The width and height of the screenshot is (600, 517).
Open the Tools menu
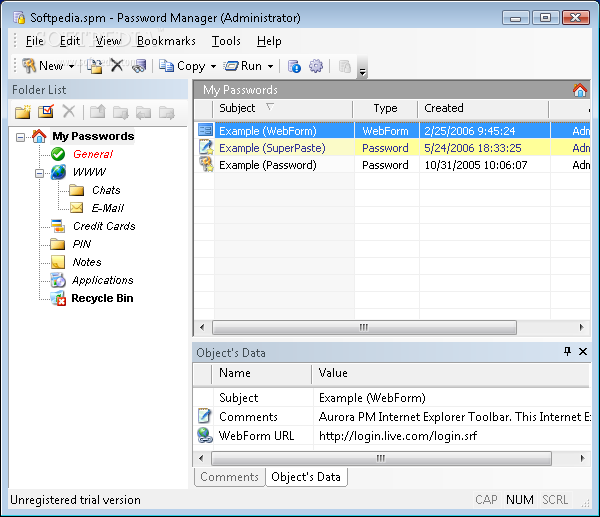coord(226,41)
